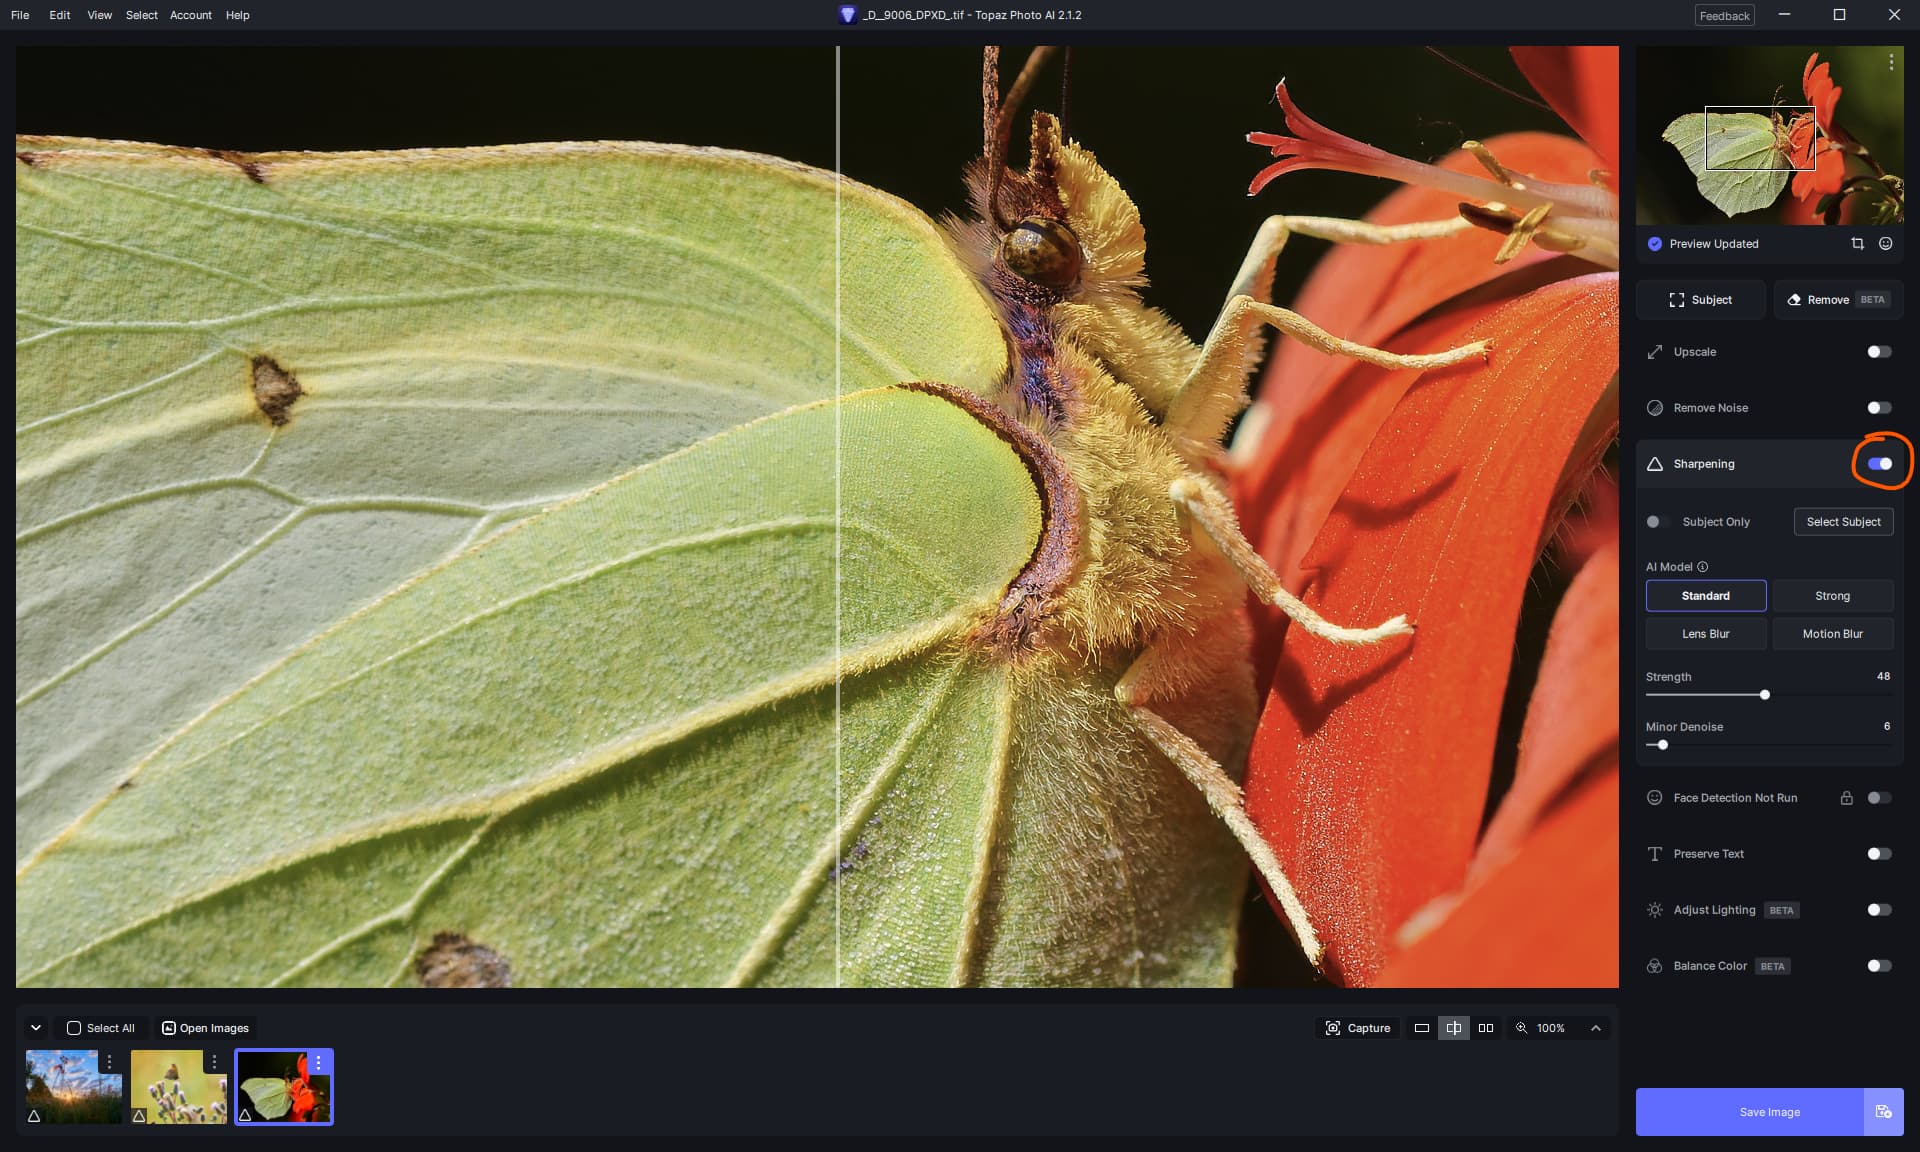Viewport: 1920px width, 1152px height.
Task: Open options menu on selected butterfly thumbnail
Action: [318, 1062]
